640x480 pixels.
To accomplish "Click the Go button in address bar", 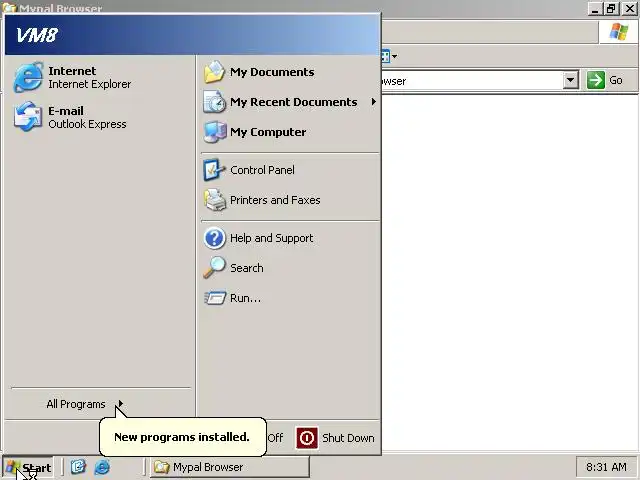I will pyautogui.click(x=605, y=80).
